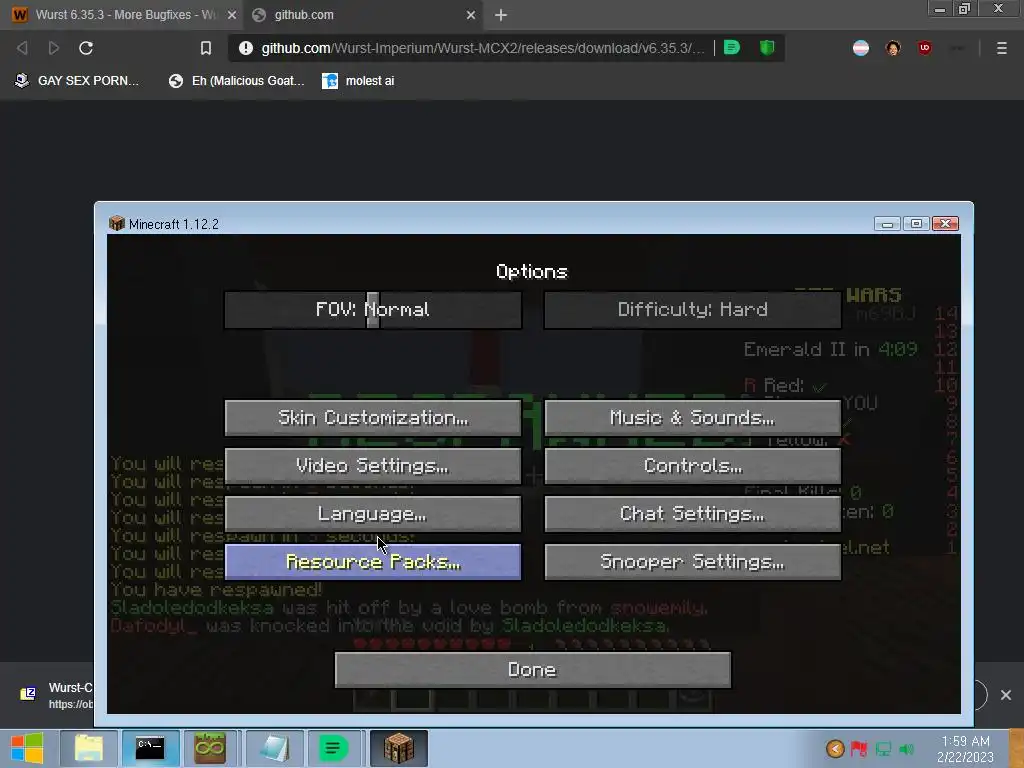Screen dimensions: 1024x768
Task: Open Video Settings menu
Action: click(373, 466)
